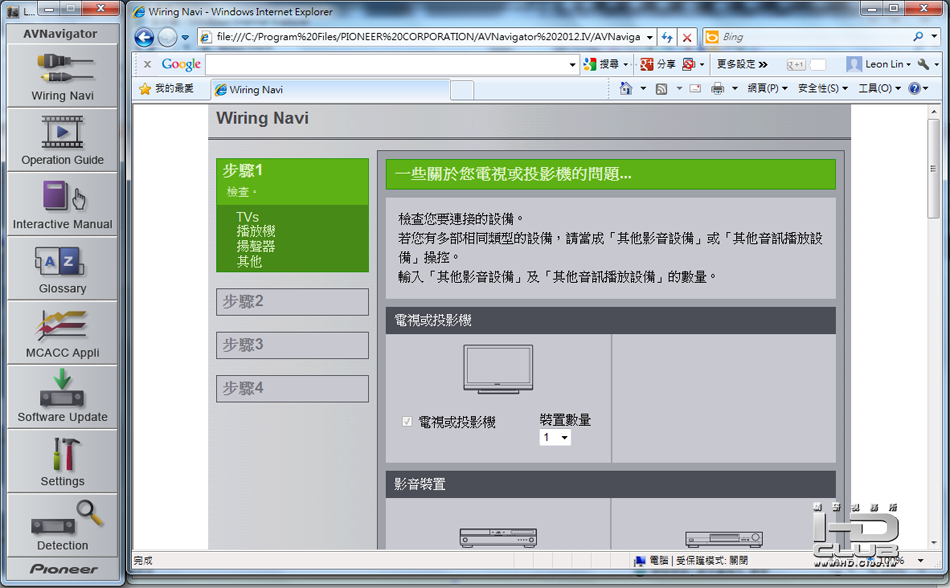Screen dimensions: 950x588
Task: Open the Glossary A-Z icon
Action: 62,268
